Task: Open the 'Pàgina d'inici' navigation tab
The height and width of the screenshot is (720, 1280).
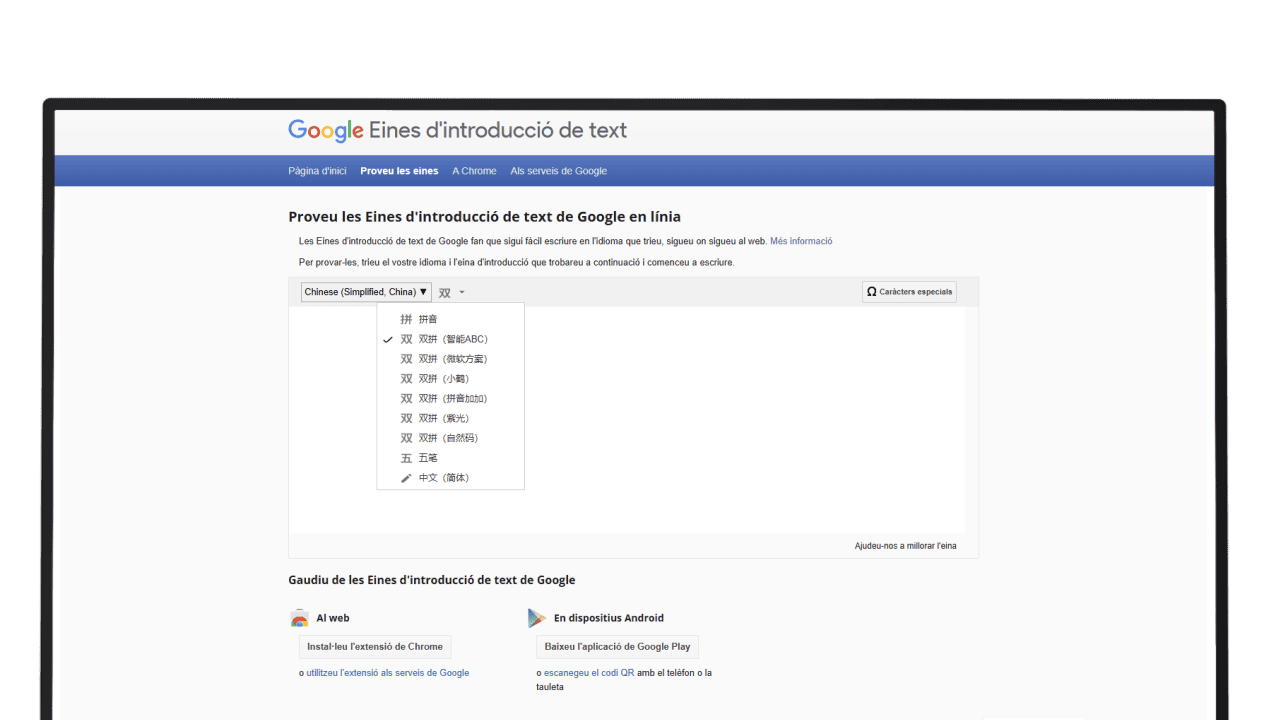Action: coord(316,170)
